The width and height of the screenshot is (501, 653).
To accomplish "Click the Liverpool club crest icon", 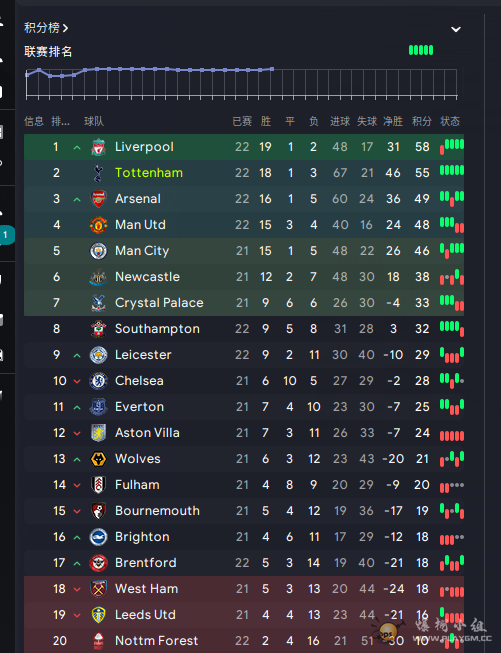I will point(98,147).
